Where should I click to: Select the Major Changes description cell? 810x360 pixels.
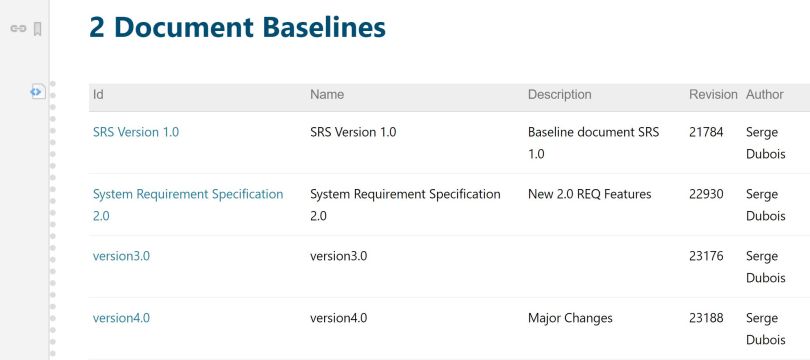tap(570, 318)
